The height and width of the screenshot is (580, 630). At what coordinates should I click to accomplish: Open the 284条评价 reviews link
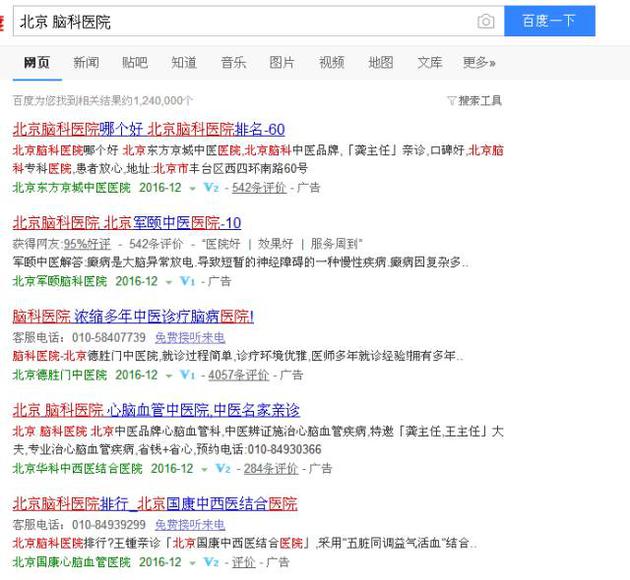coord(271,468)
